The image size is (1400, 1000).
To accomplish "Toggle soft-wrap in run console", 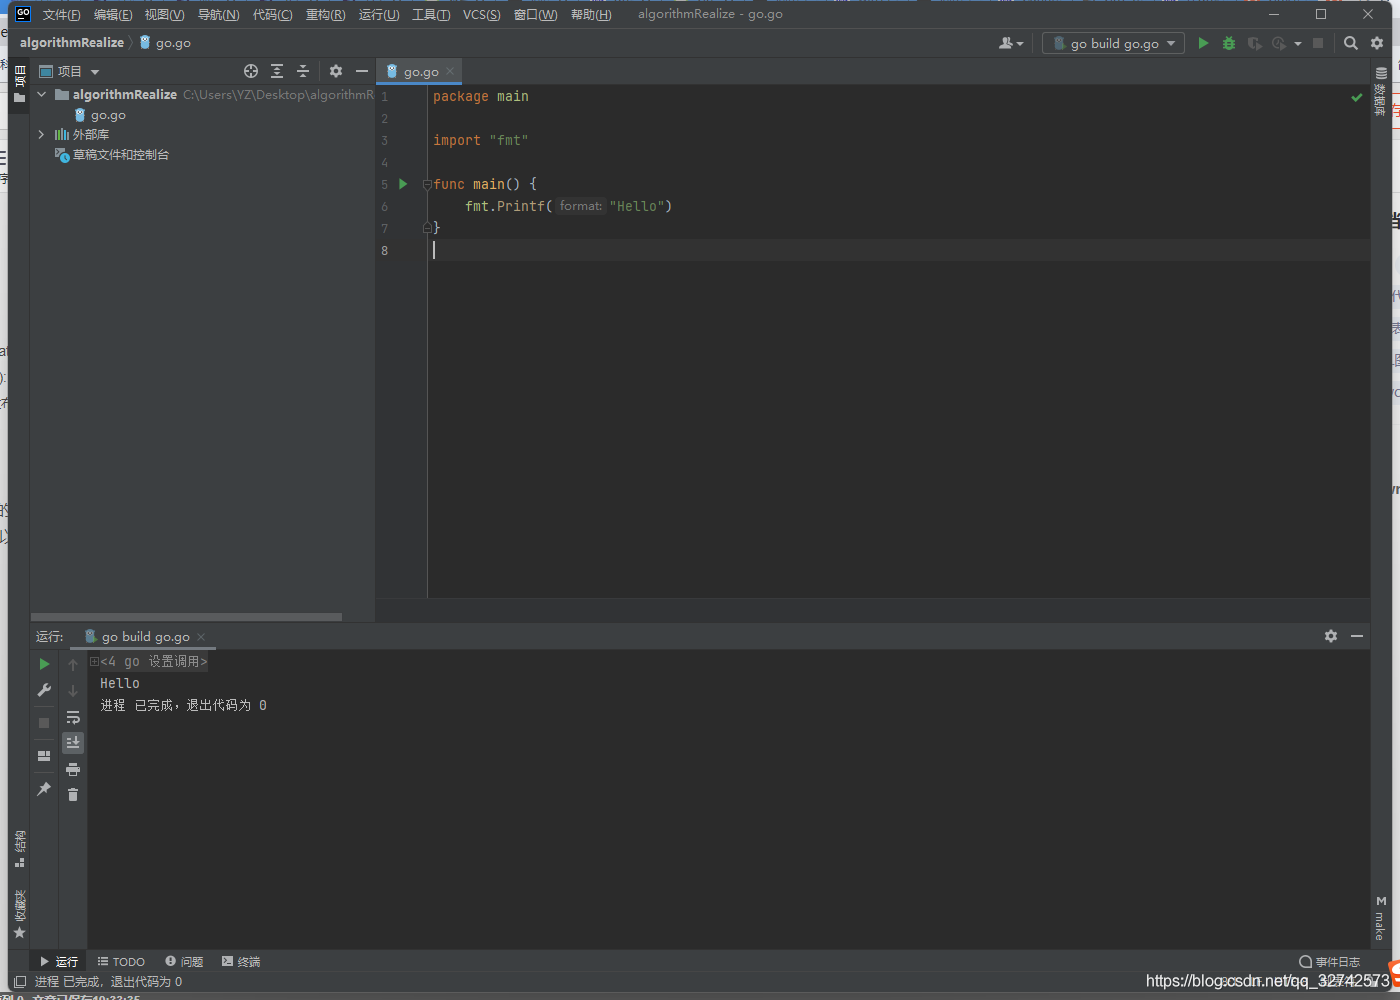I will [x=73, y=717].
